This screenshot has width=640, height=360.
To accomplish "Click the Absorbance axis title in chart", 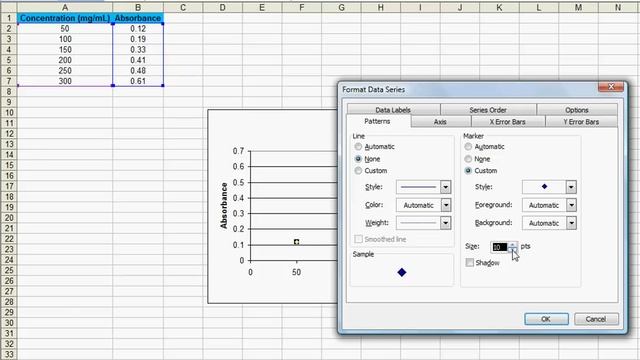I will [x=224, y=205].
